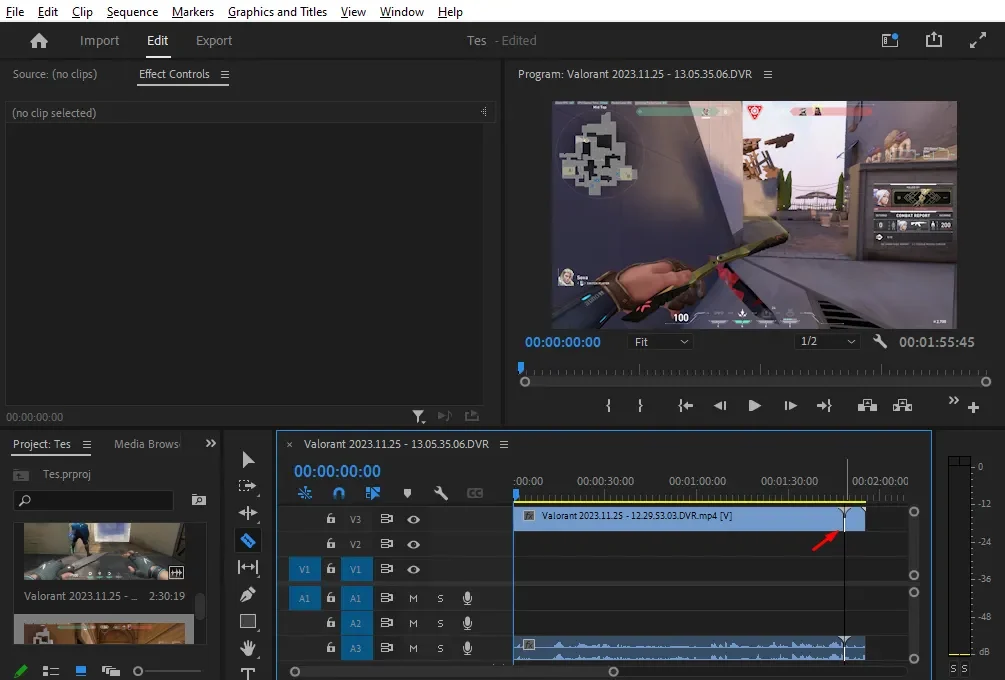Open the workspaces icon
This screenshot has height=680, width=1005.
890,40
